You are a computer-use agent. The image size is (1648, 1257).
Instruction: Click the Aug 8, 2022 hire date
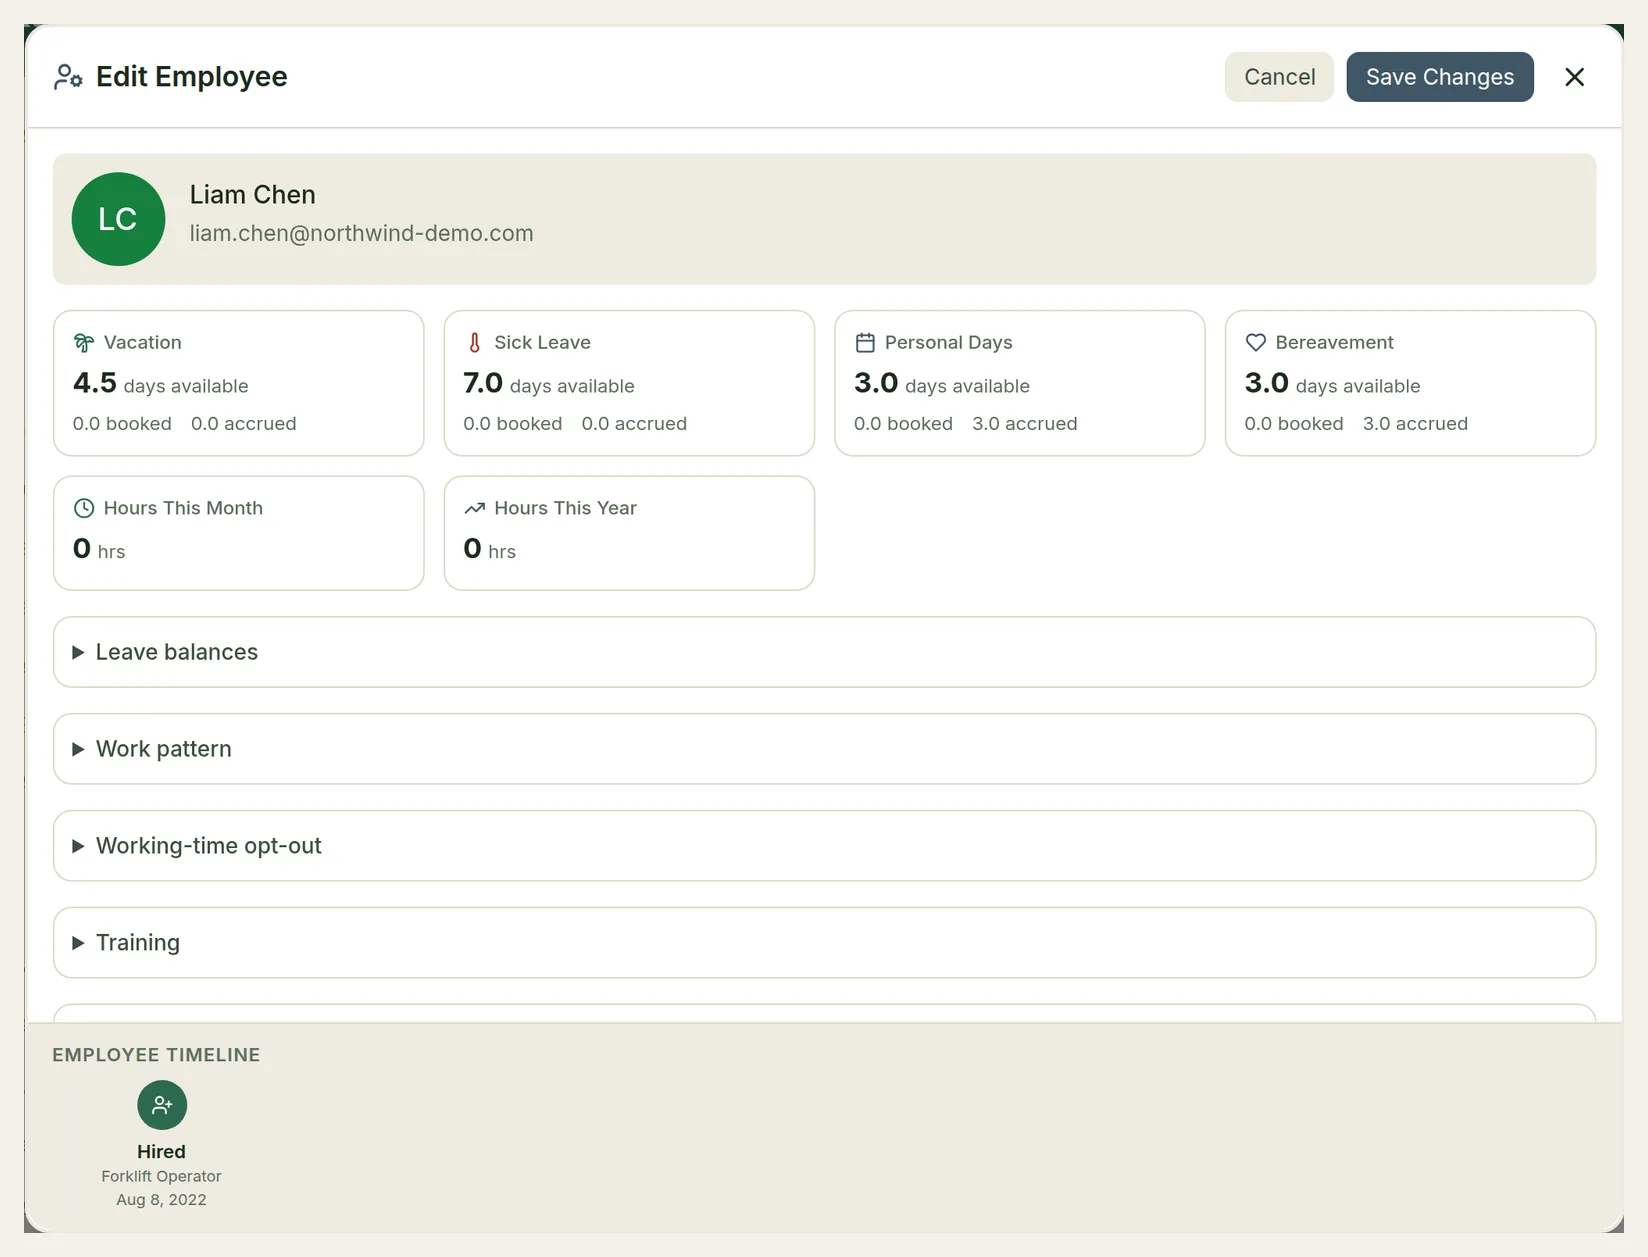[x=161, y=1200]
